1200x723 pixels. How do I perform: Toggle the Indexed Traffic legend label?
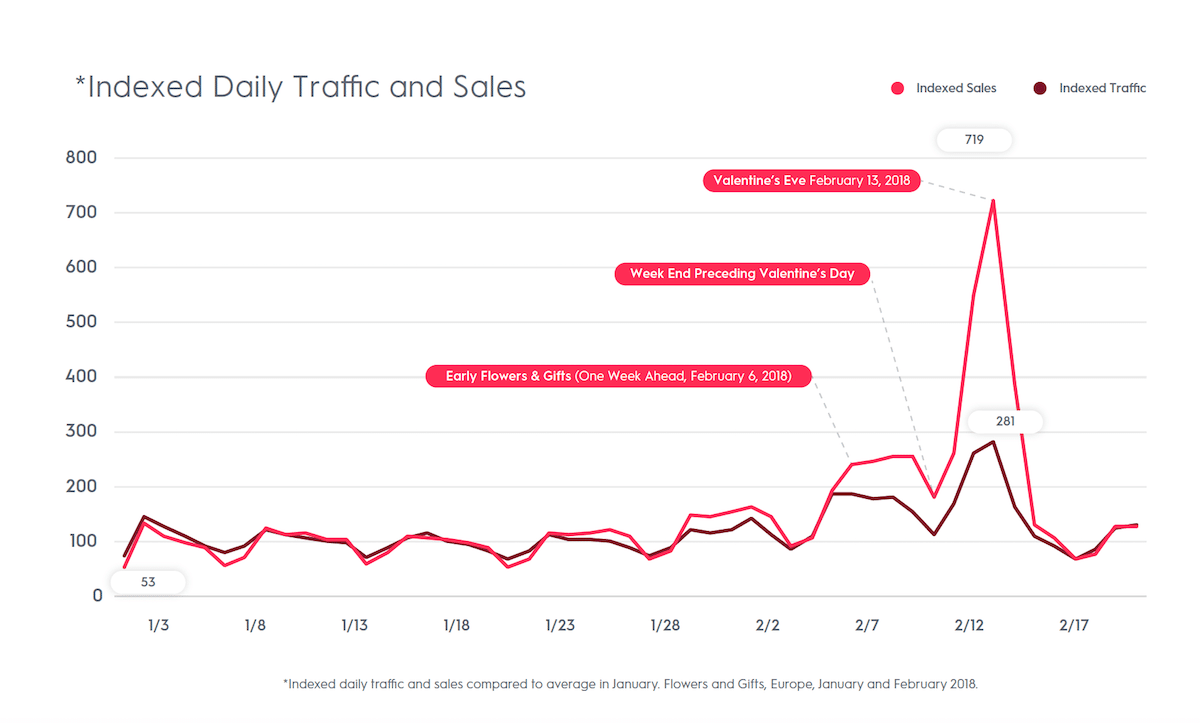1102,88
